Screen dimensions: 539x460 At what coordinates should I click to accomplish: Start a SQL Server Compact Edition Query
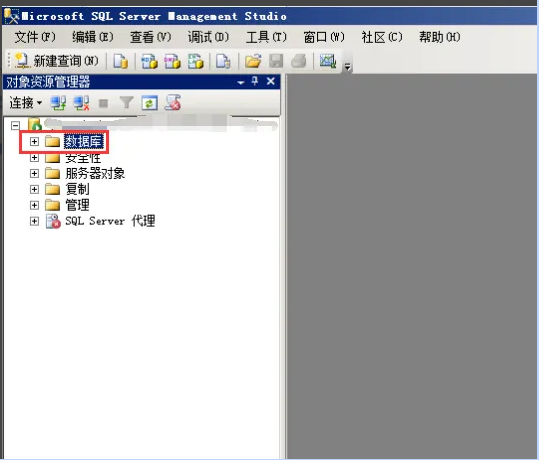[223, 61]
